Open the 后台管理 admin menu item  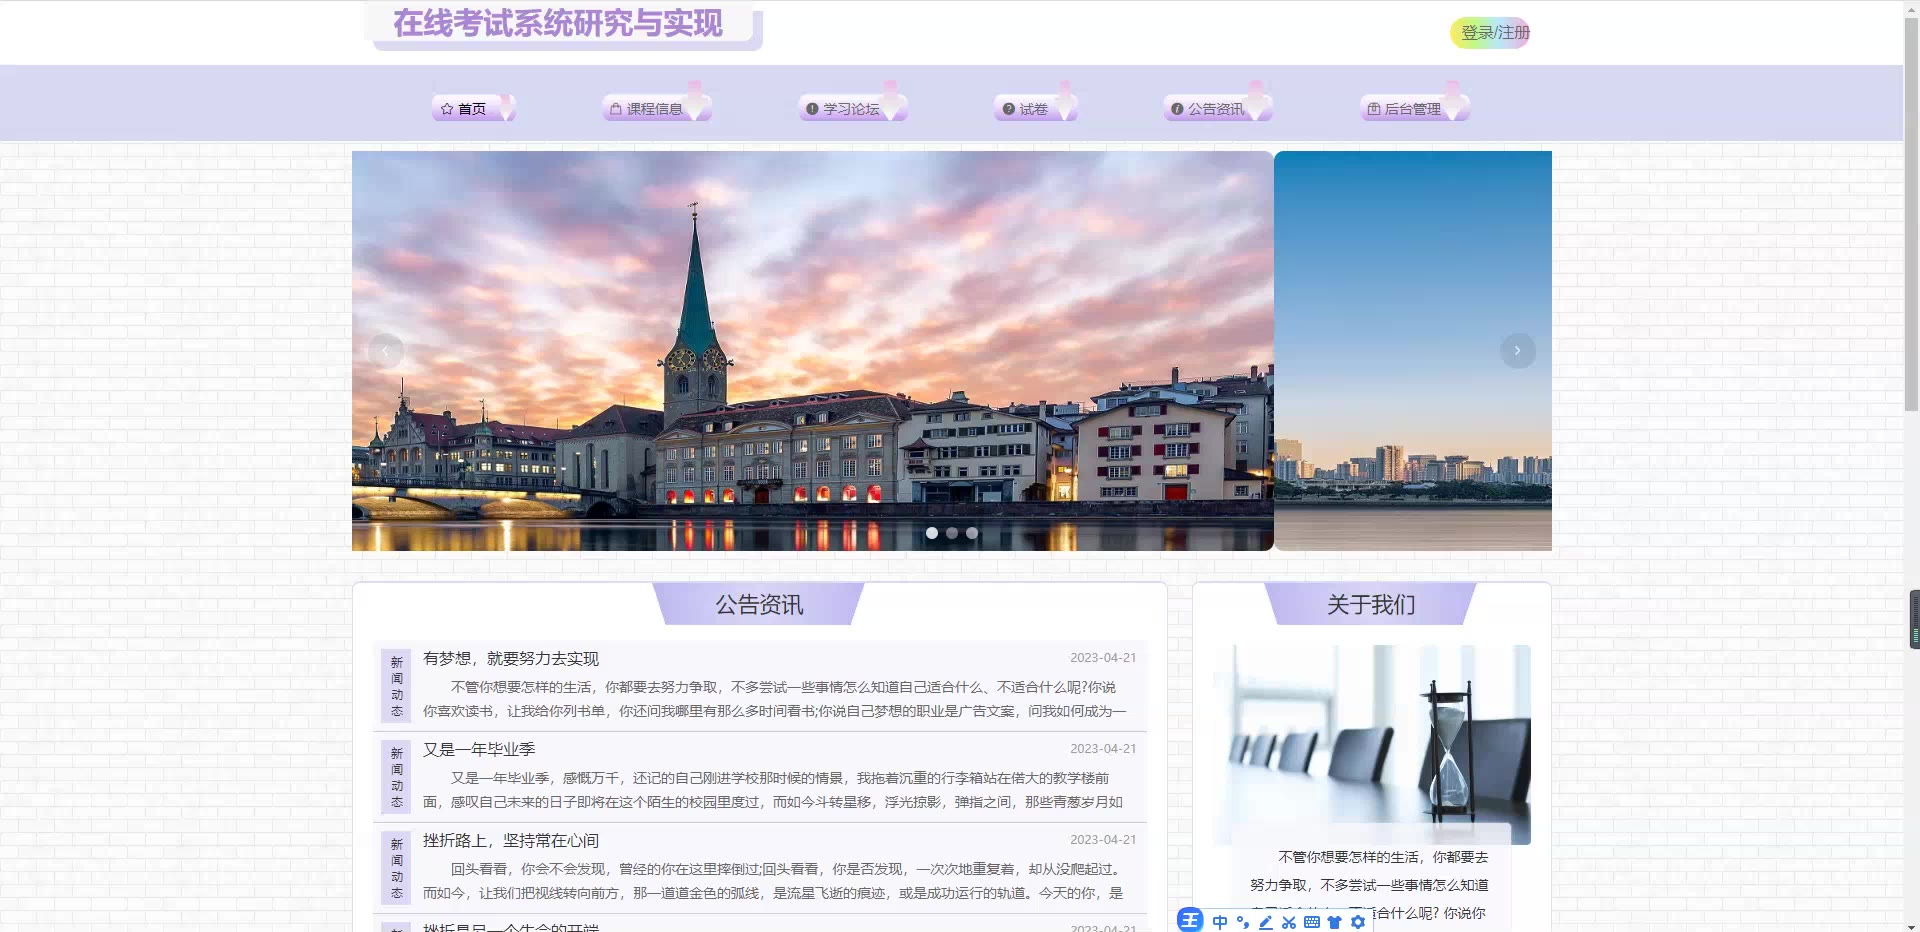[x=1414, y=109]
